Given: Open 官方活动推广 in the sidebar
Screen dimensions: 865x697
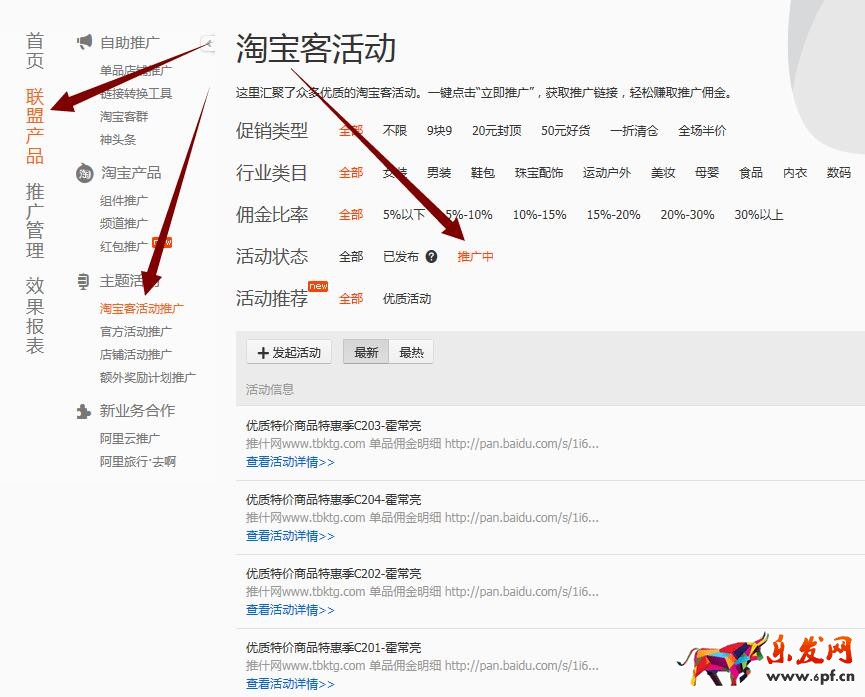Looking at the screenshot, I should [136, 332].
